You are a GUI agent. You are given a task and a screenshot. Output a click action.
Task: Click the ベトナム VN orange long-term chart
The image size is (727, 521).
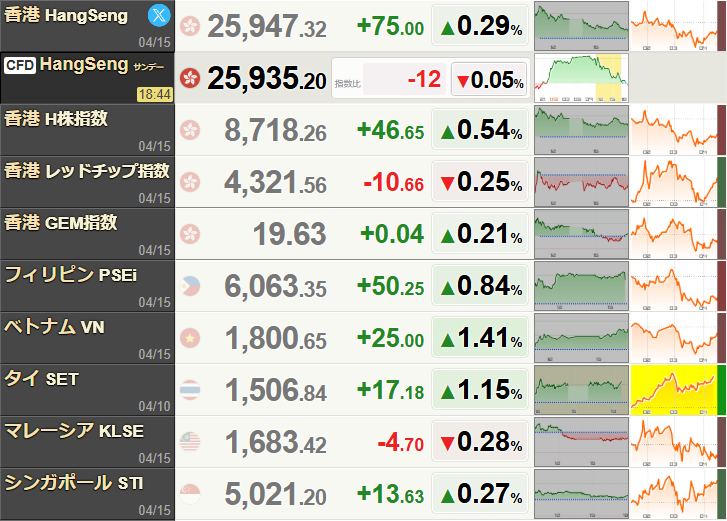(674, 338)
